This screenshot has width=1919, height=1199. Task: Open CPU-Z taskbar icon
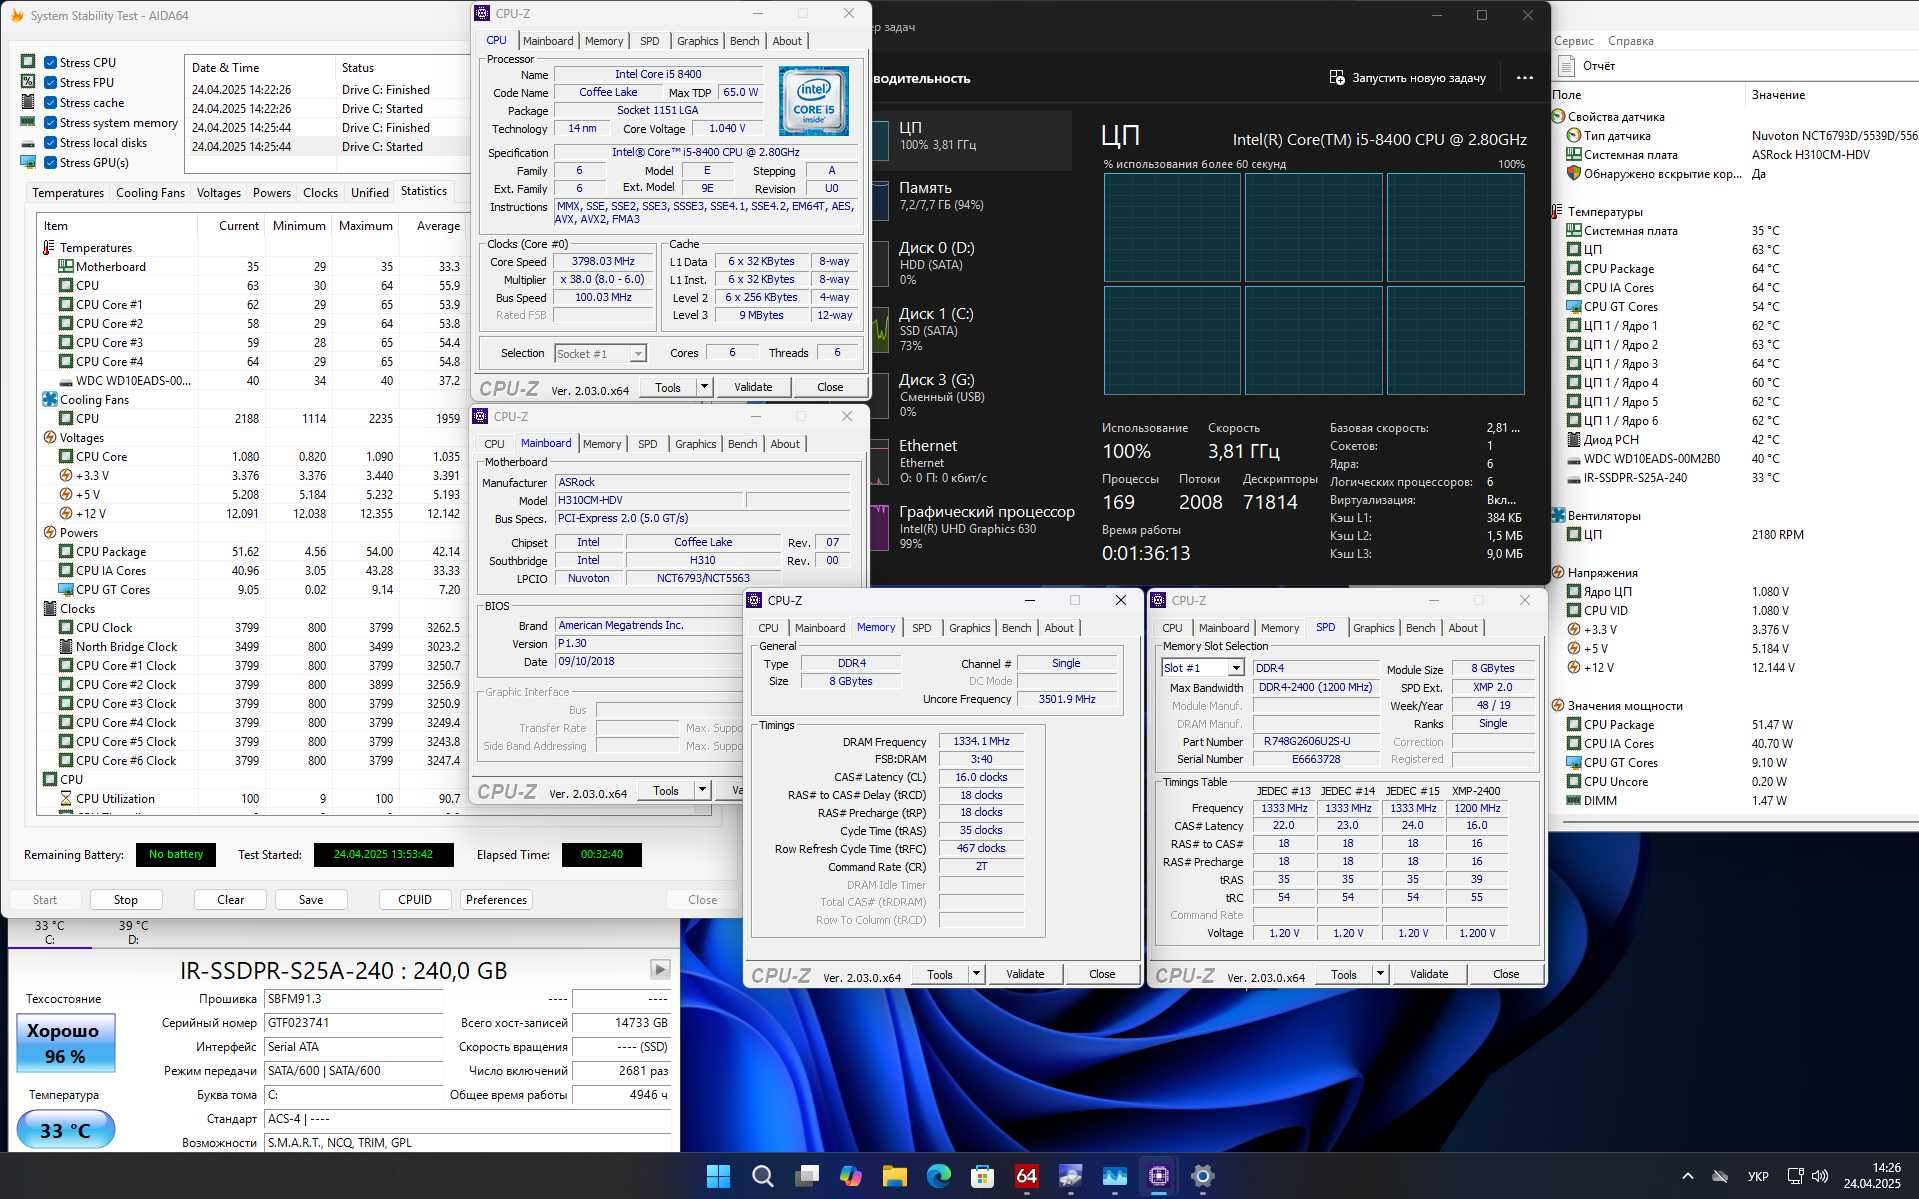[1158, 1176]
